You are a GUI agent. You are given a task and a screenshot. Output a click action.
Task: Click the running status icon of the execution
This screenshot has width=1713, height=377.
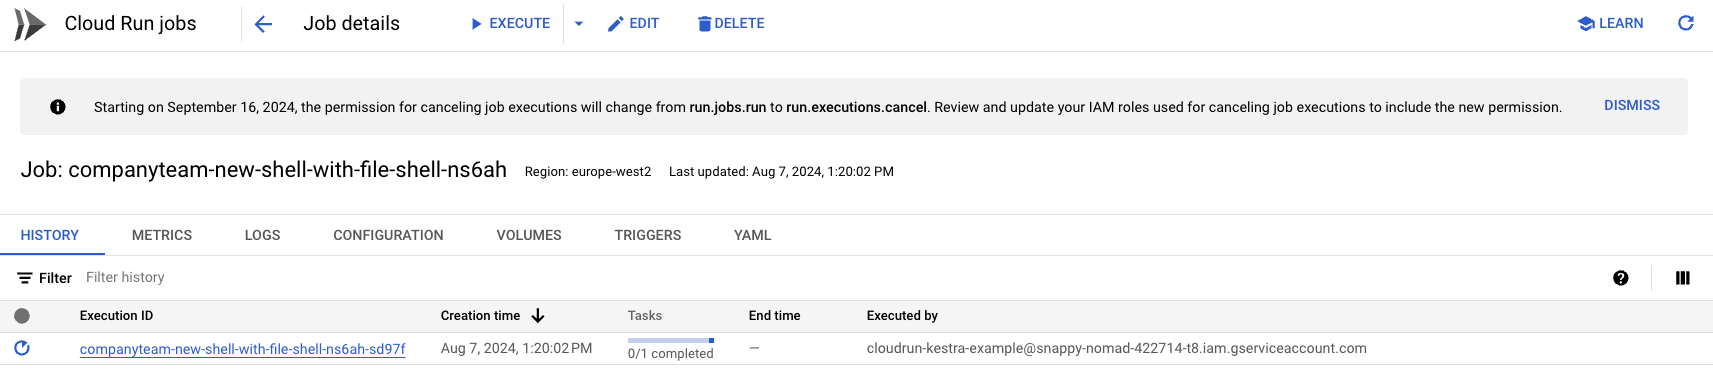[x=22, y=348]
